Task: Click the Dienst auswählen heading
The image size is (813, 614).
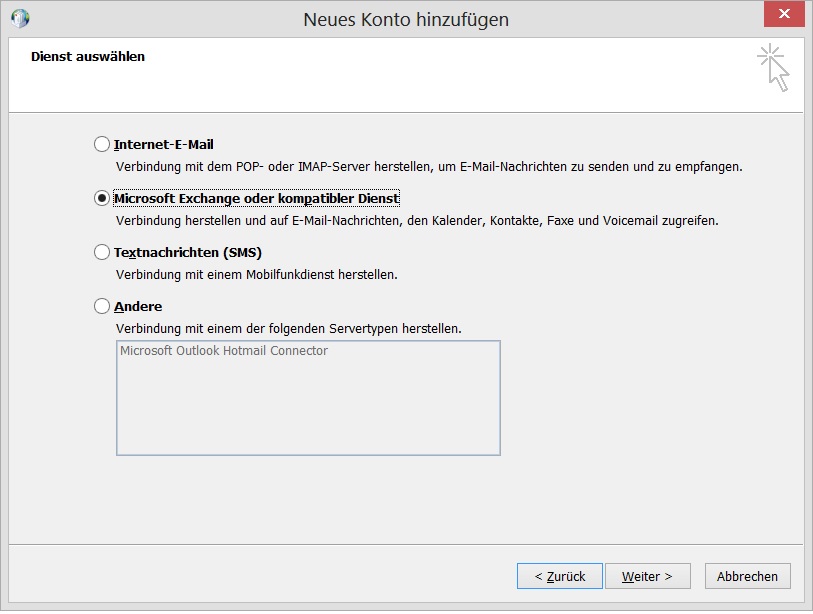Action: (88, 57)
